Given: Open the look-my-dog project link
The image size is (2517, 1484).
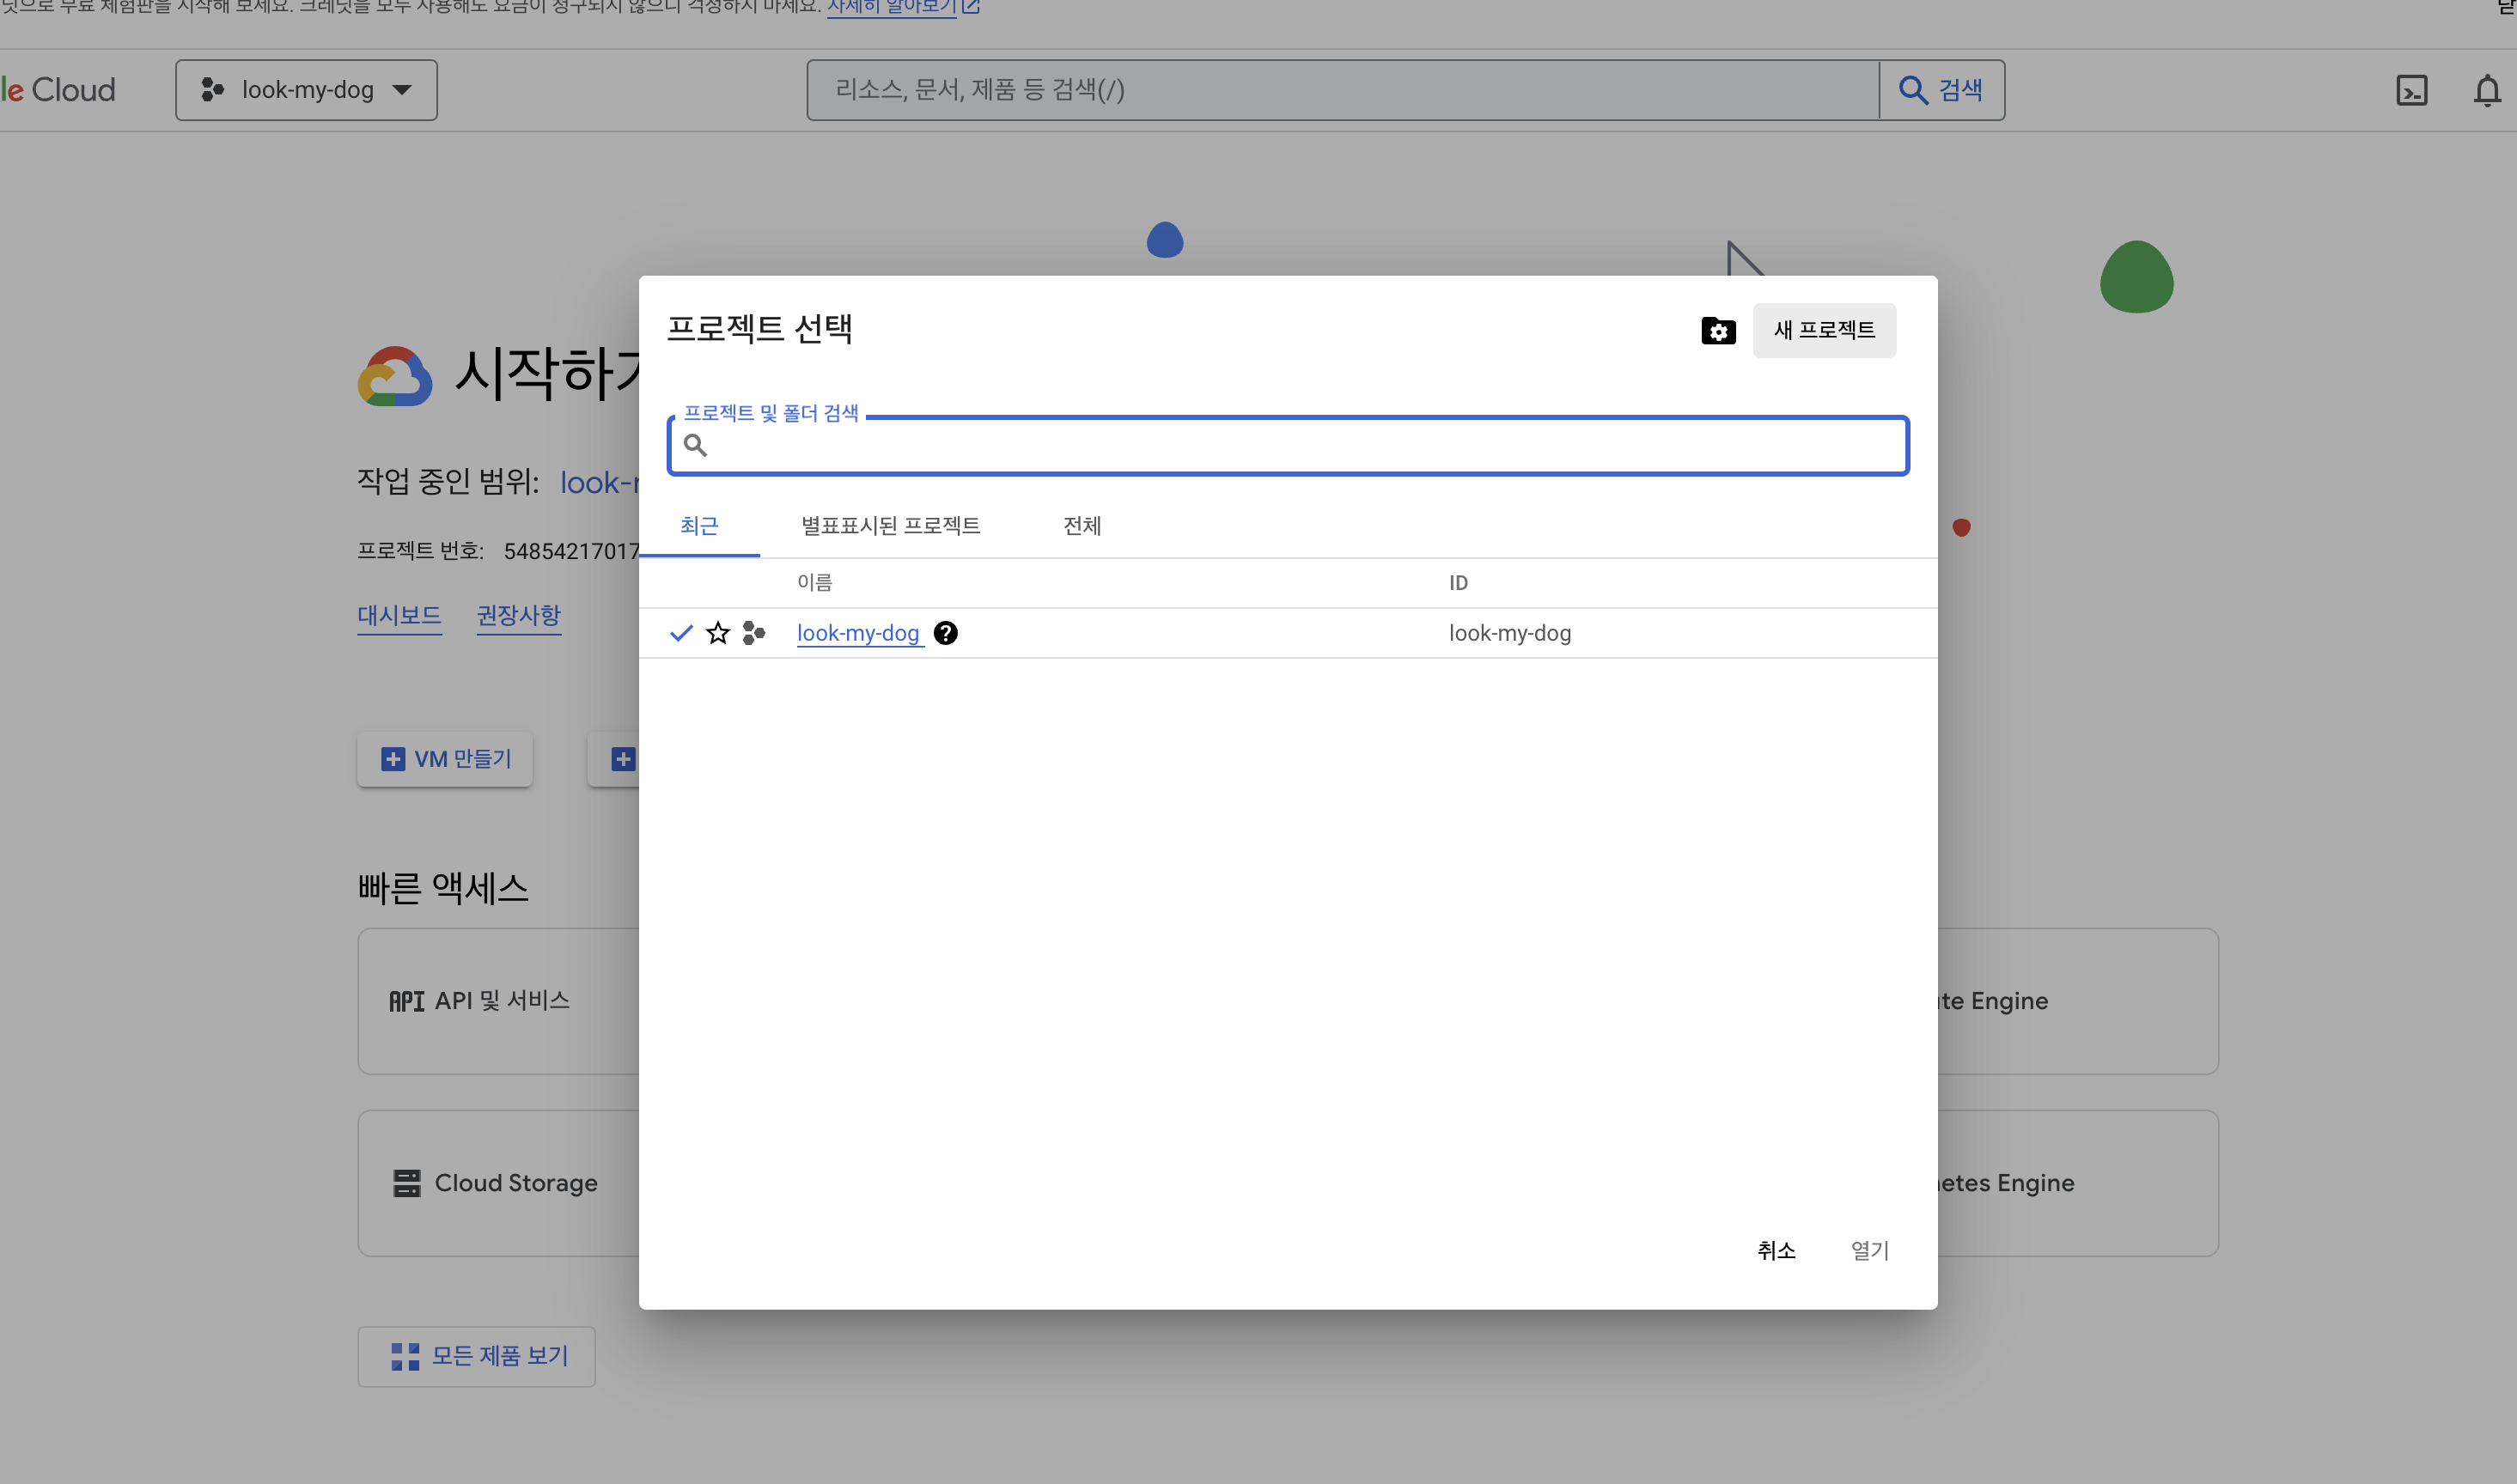Looking at the screenshot, I should pyautogui.click(x=858, y=633).
